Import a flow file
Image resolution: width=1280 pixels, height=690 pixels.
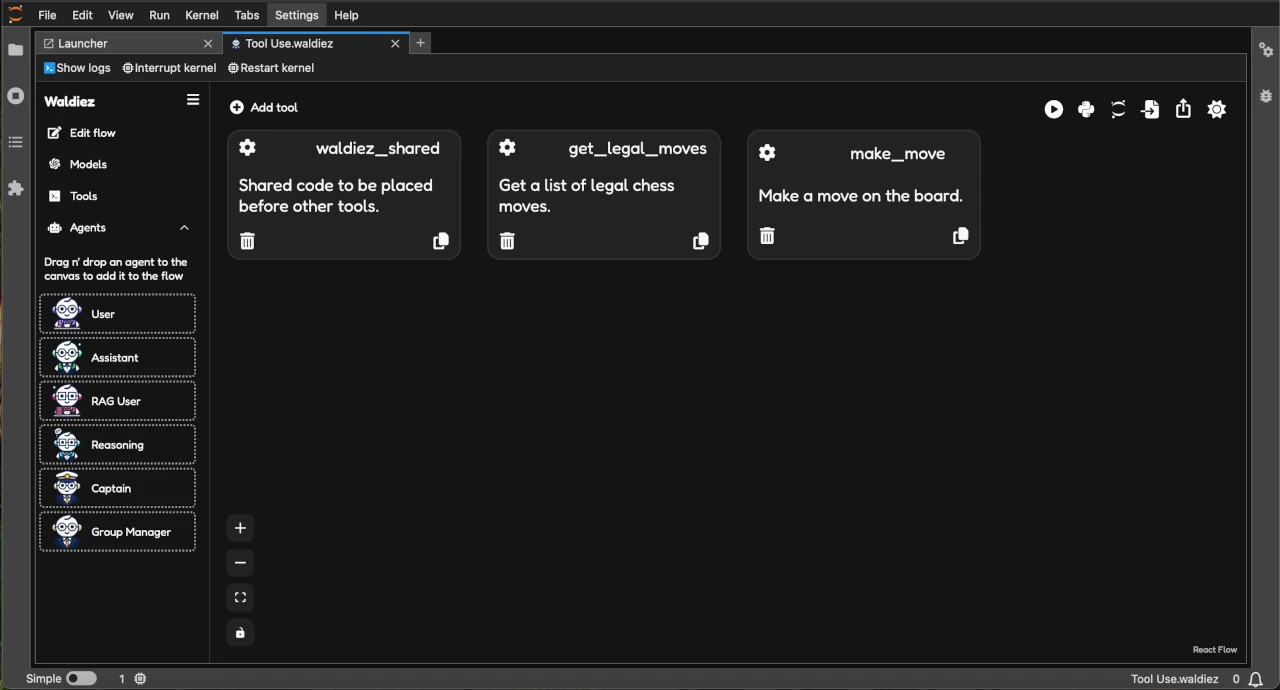pos(1150,109)
